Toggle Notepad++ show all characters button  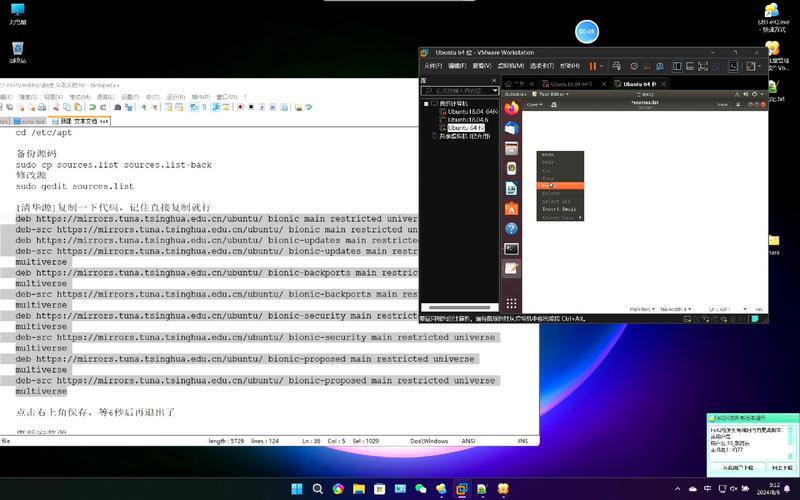(205, 107)
